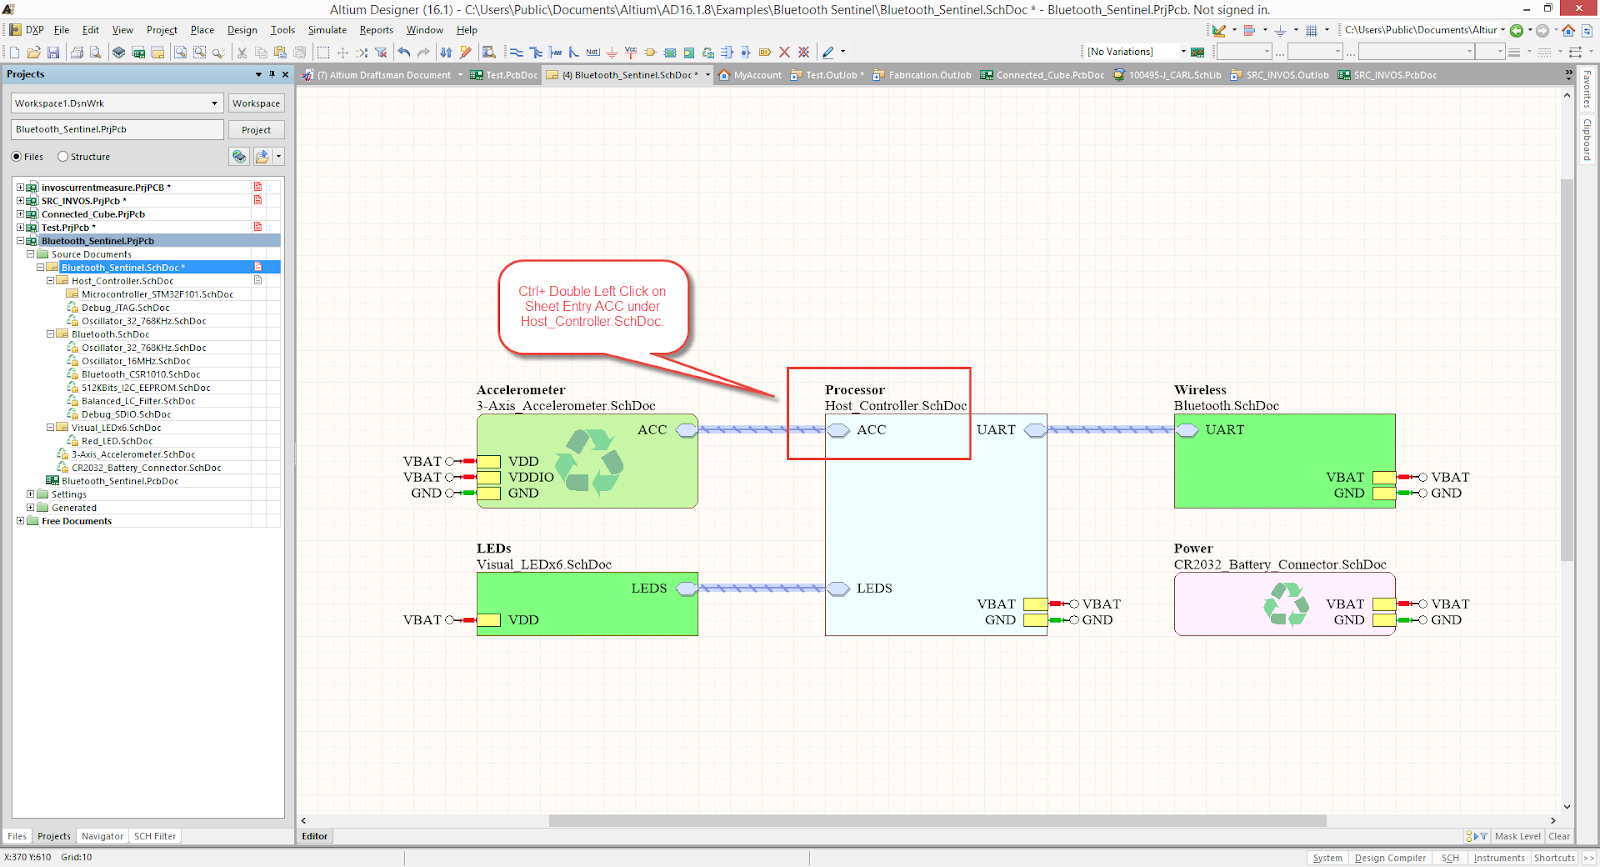Image resolution: width=1600 pixels, height=867 pixels.
Task: Create a new document from toolbar
Action: (14, 52)
